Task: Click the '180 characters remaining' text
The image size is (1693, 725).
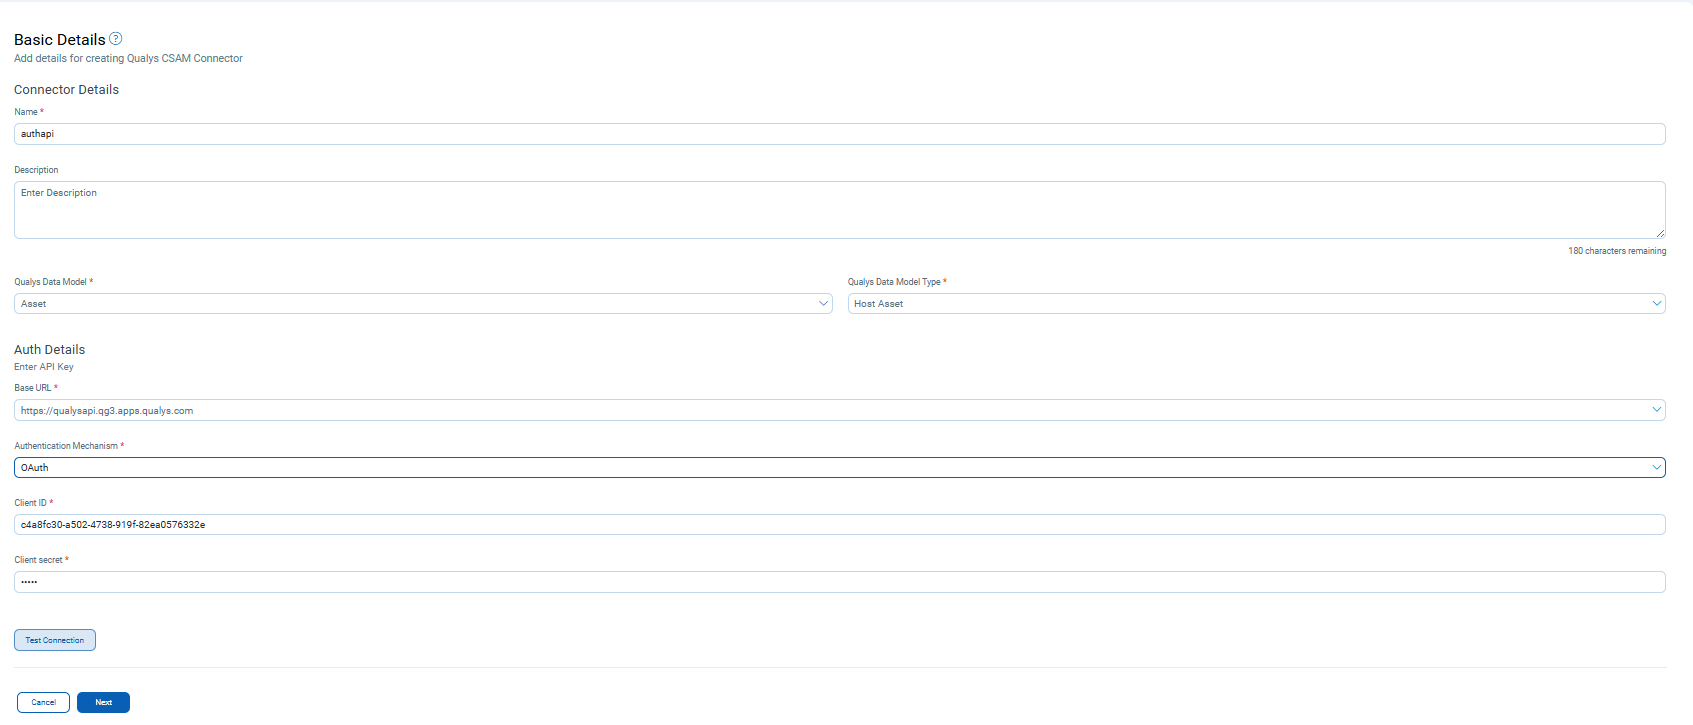Action: click(1617, 251)
